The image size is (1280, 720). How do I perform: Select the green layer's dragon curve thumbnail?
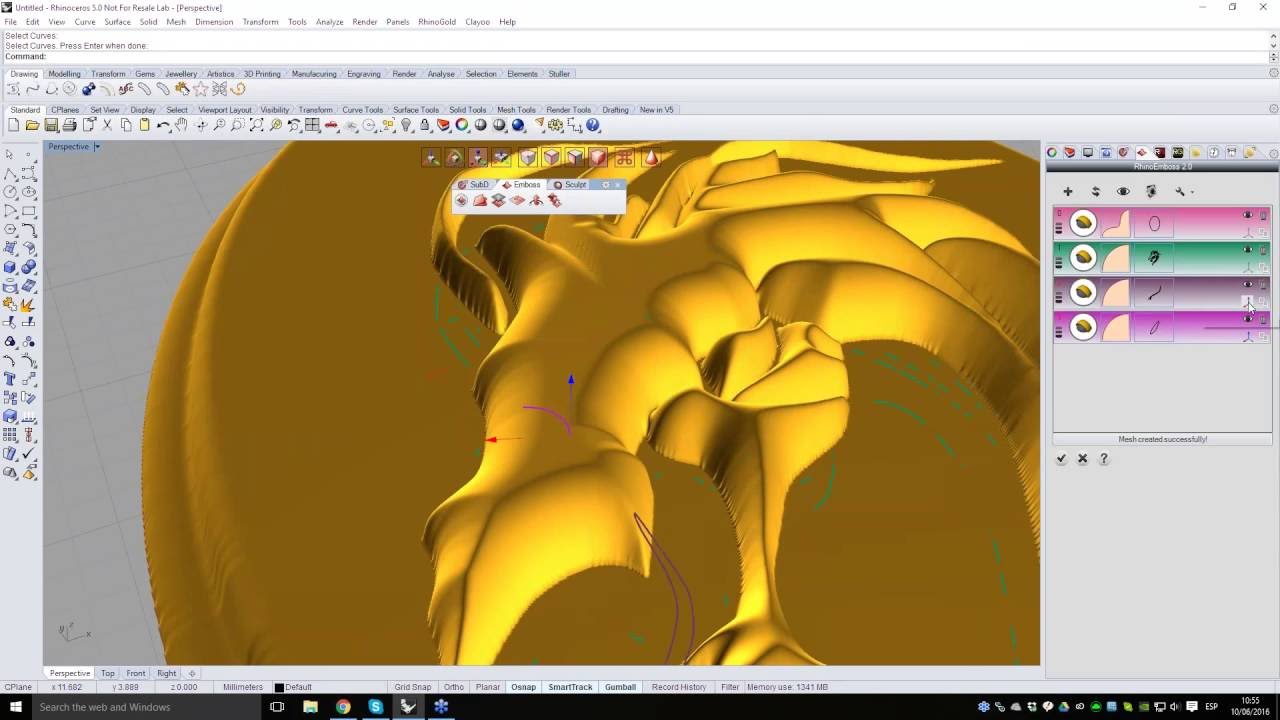(x=1154, y=258)
